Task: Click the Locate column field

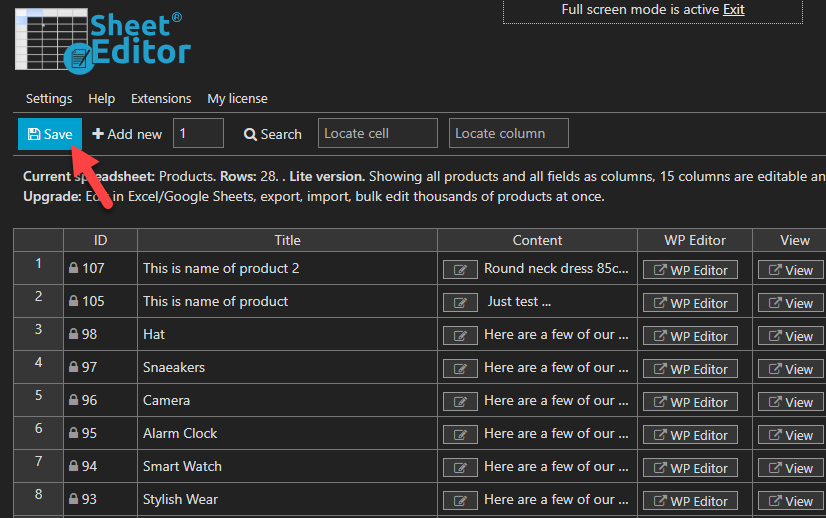Action: pos(508,133)
